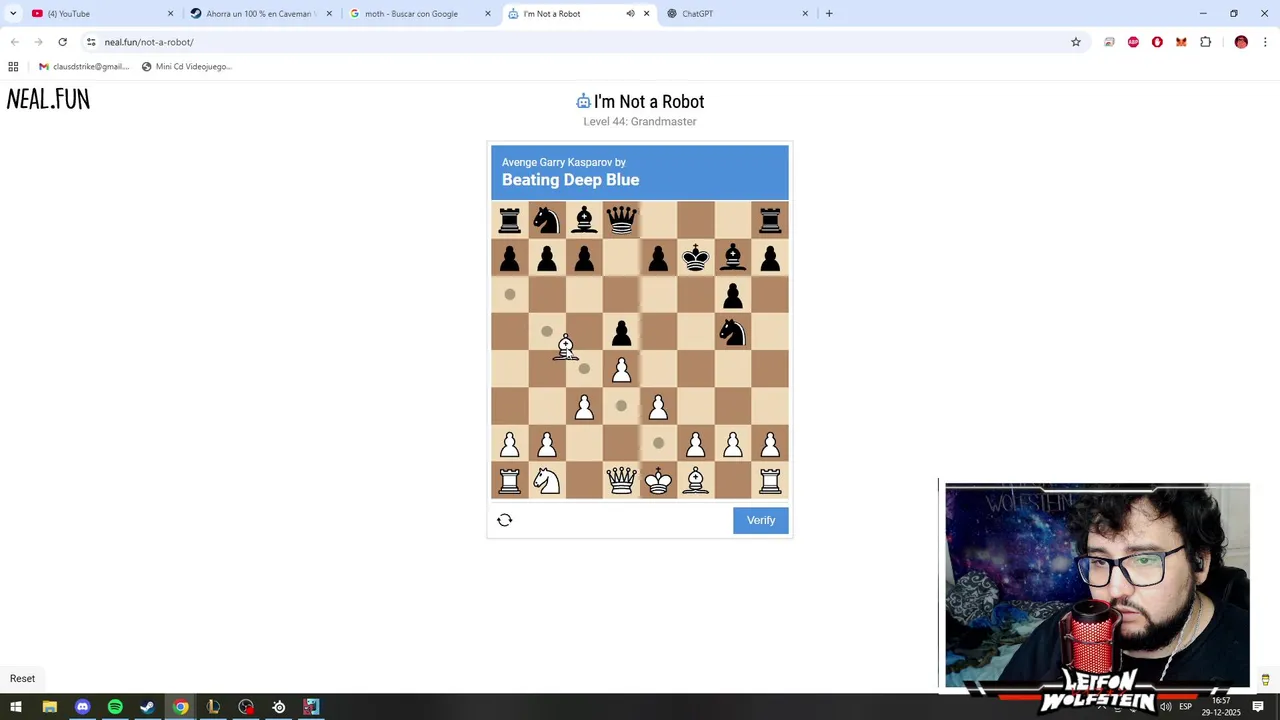Image resolution: width=1280 pixels, height=720 pixels.
Task: Click the move dot between the white pawns
Action: tap(621, 406)
